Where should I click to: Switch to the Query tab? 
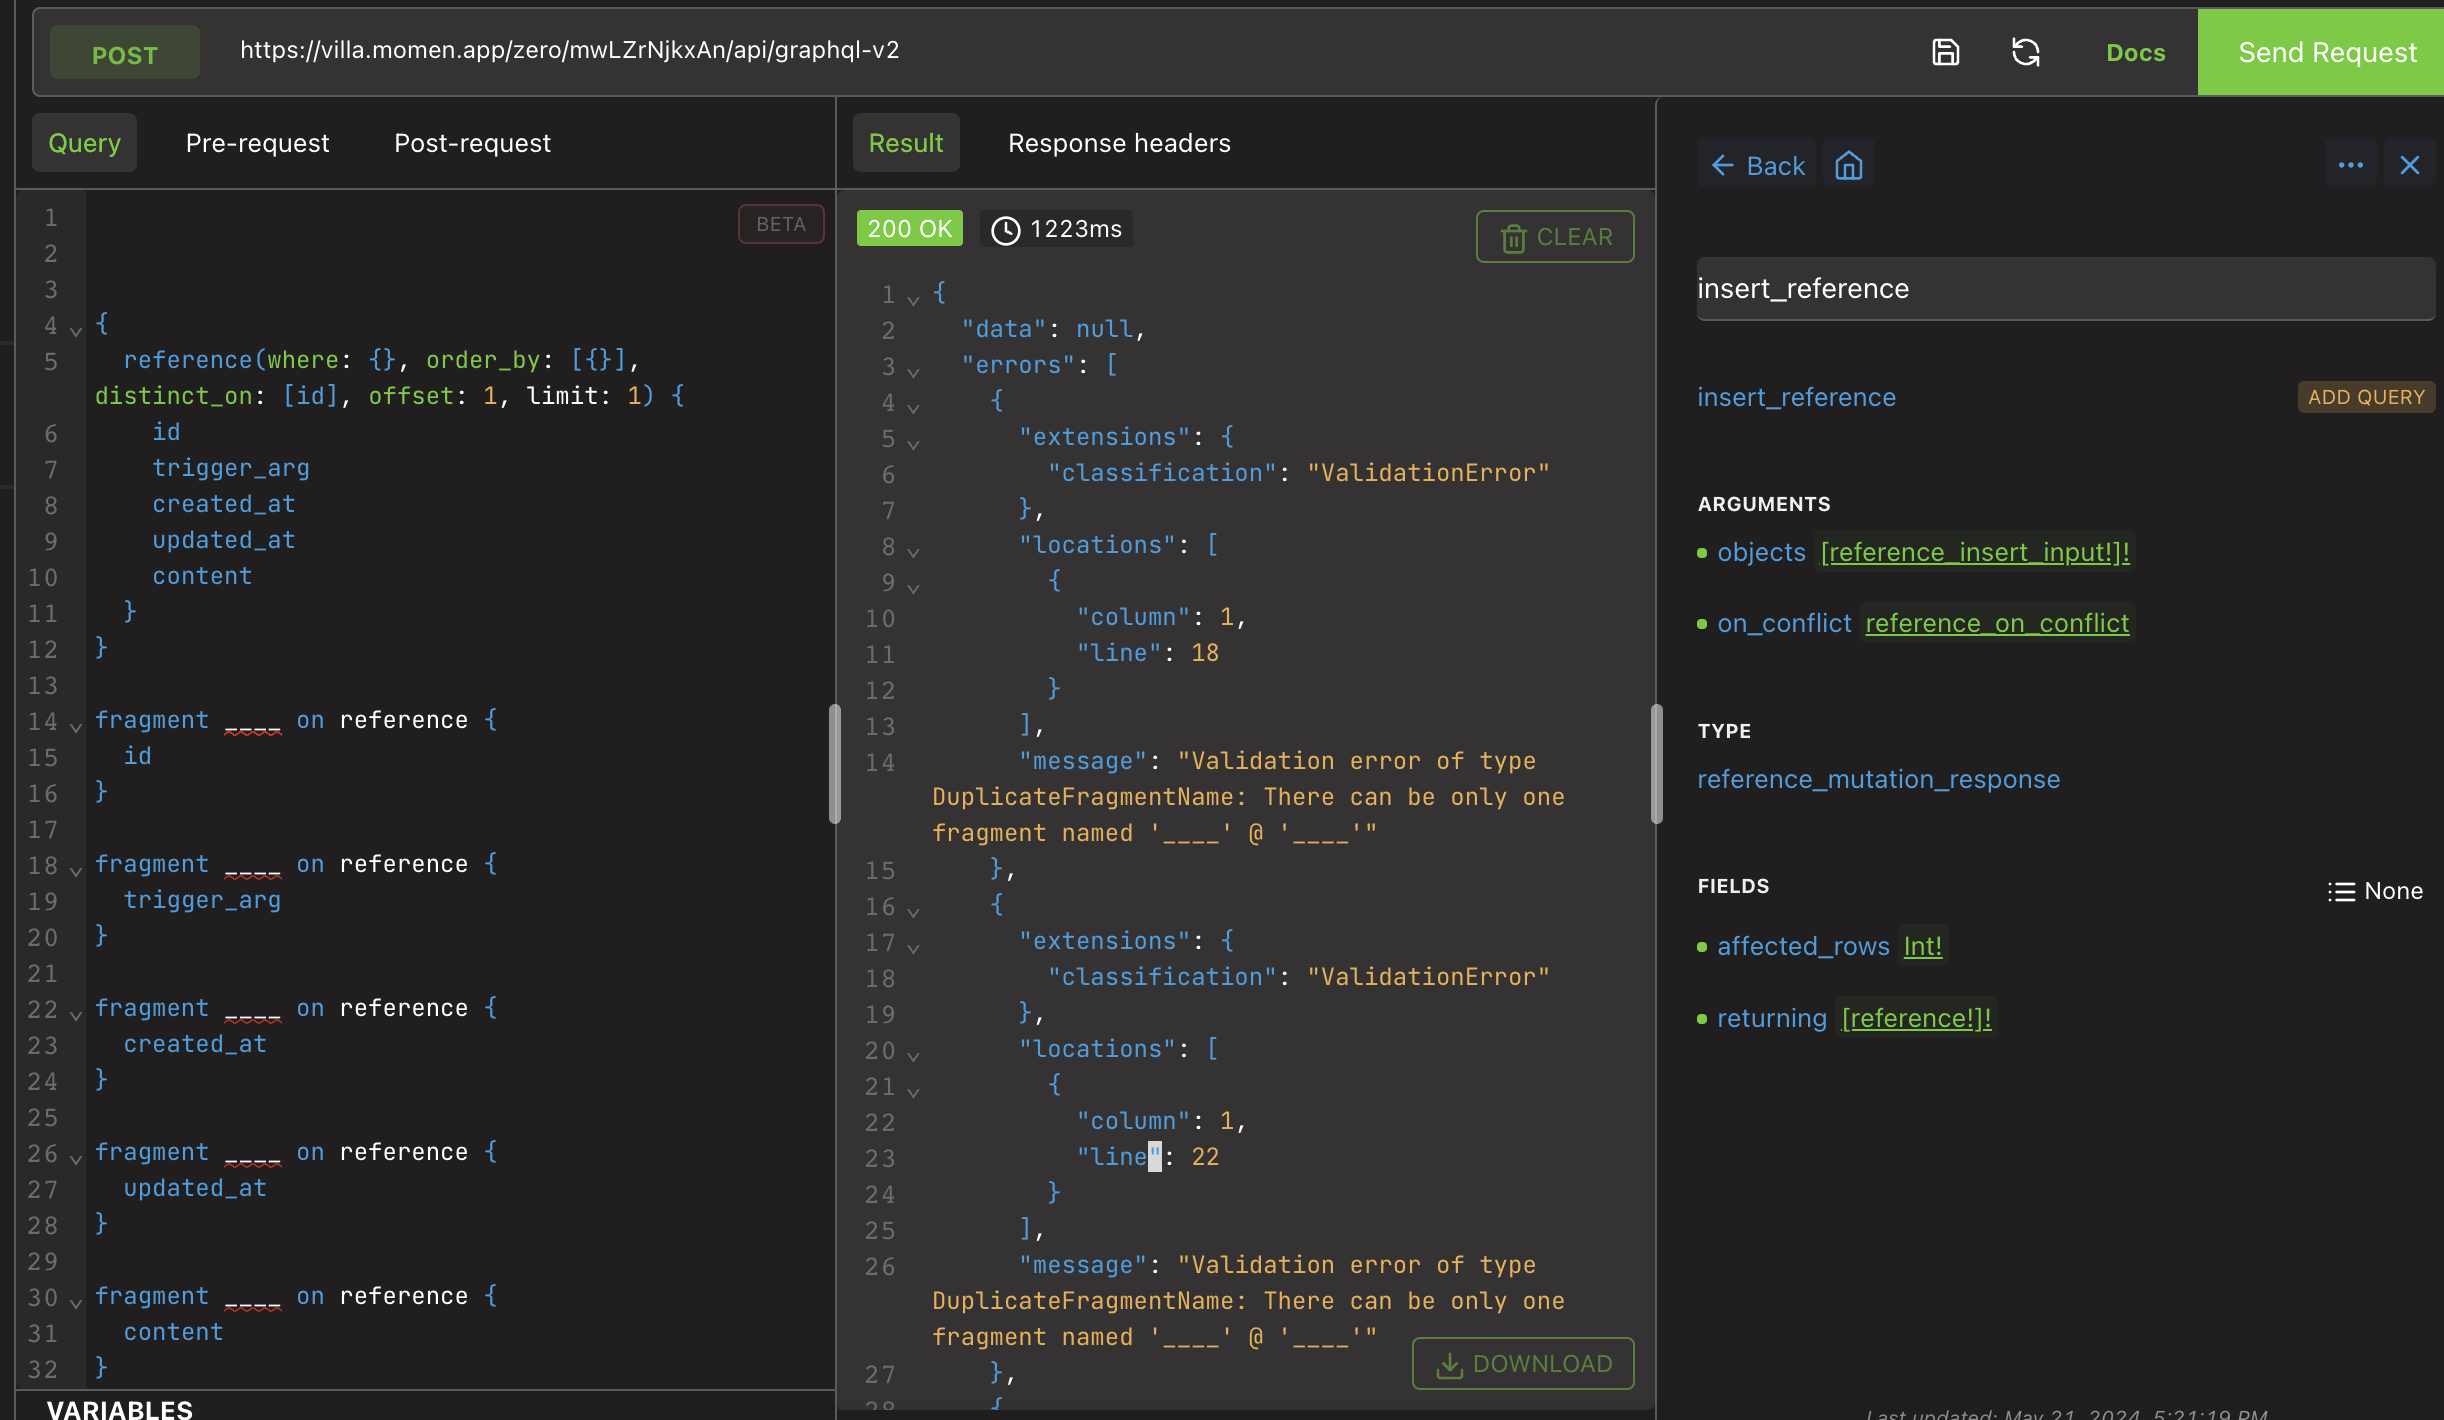coord(85,143)
